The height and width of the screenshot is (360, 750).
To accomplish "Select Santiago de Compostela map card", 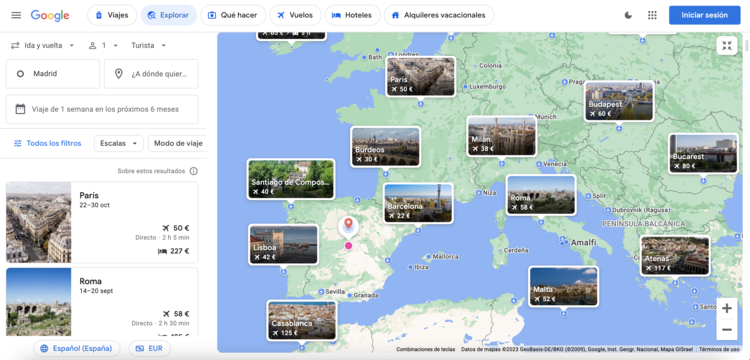I will coord(291,179).
